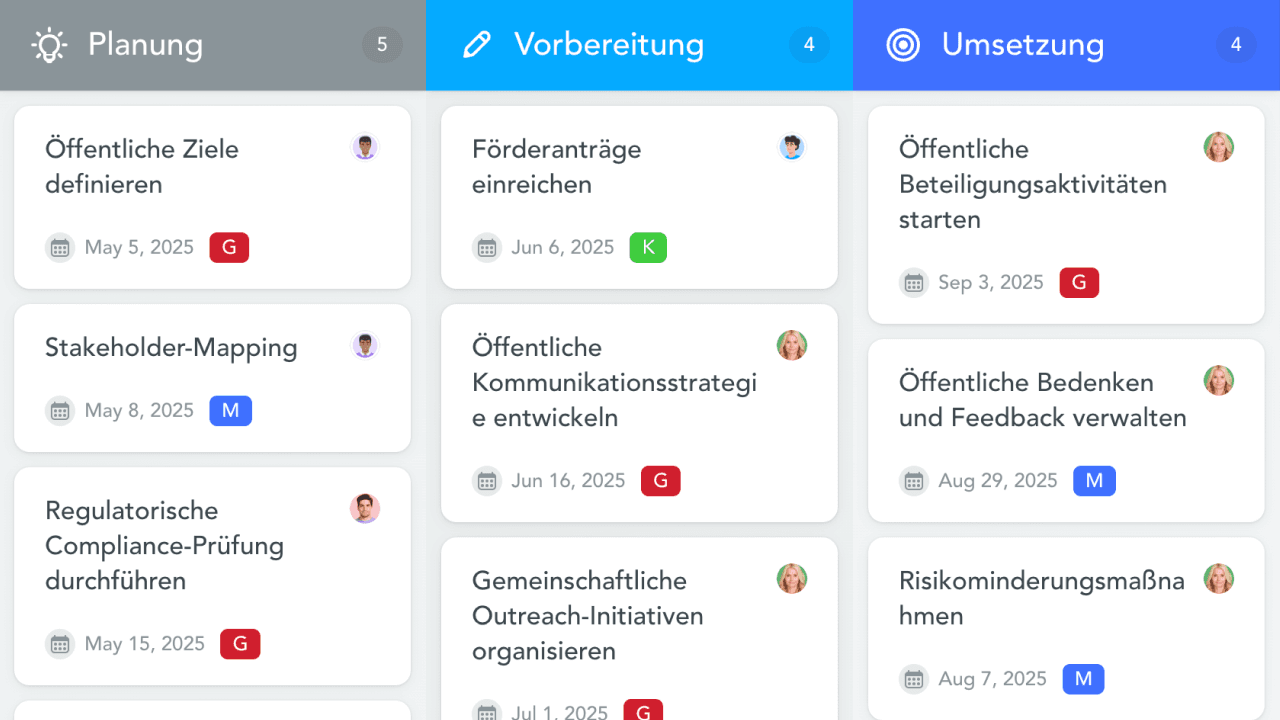Screen dimensions: 1280x720
Task: Click the Planung column card count badge
Action: point(382,45)
